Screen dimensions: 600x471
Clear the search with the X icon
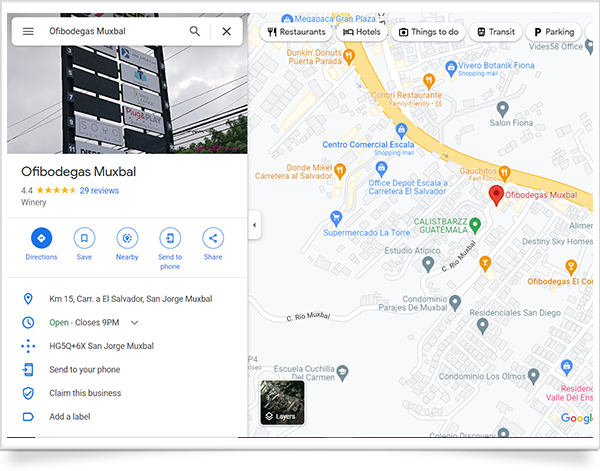pos(227,31)
